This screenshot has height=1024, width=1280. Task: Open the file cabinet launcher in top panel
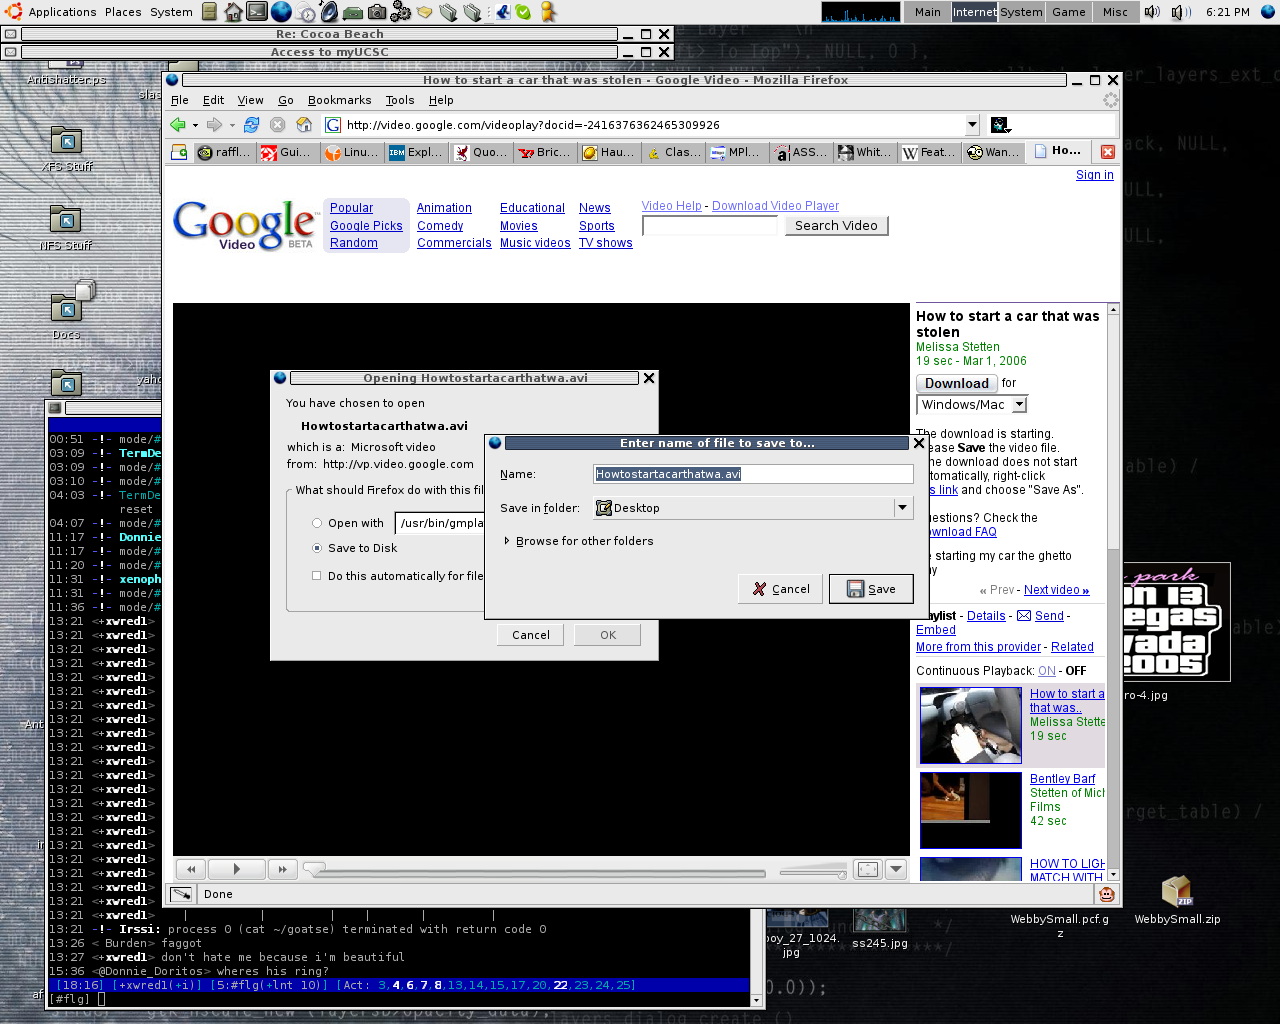click(x=209, y=12)
